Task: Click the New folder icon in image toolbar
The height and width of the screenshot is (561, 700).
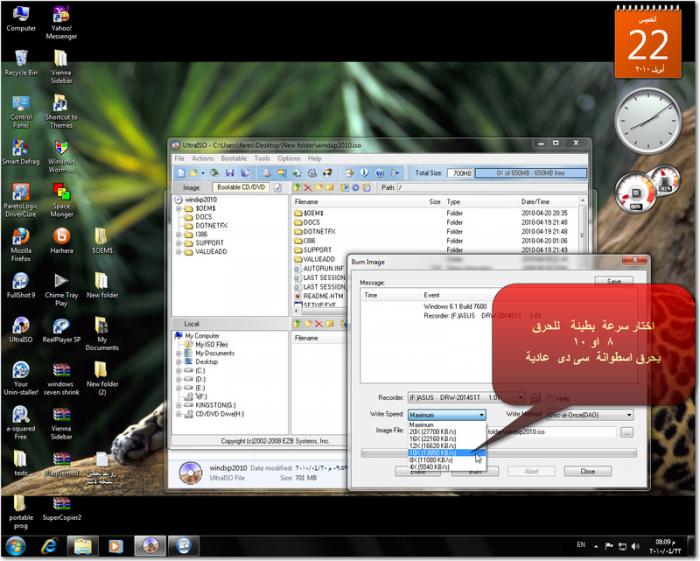Action: (x=319, y=187)
